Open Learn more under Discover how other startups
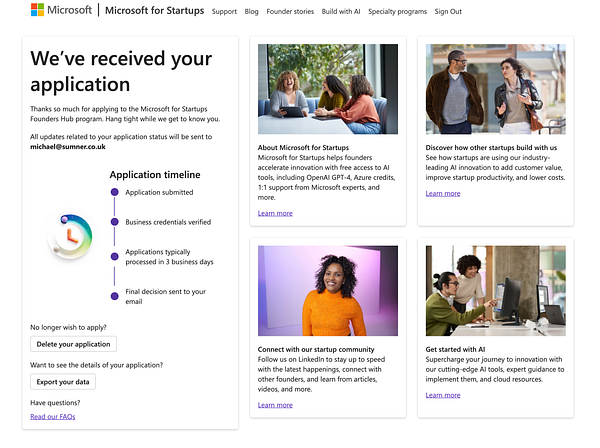 tap(443, 193)
